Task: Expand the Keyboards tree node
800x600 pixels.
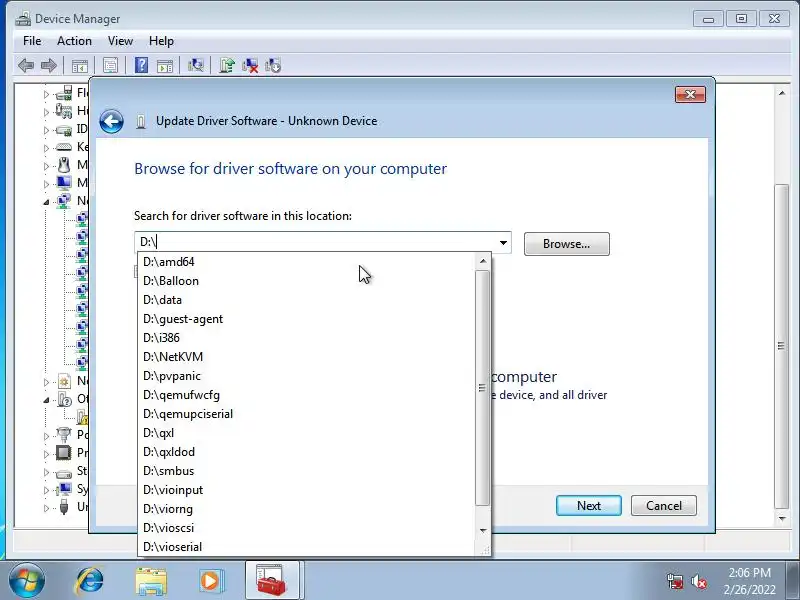Action: pos(46,148)
